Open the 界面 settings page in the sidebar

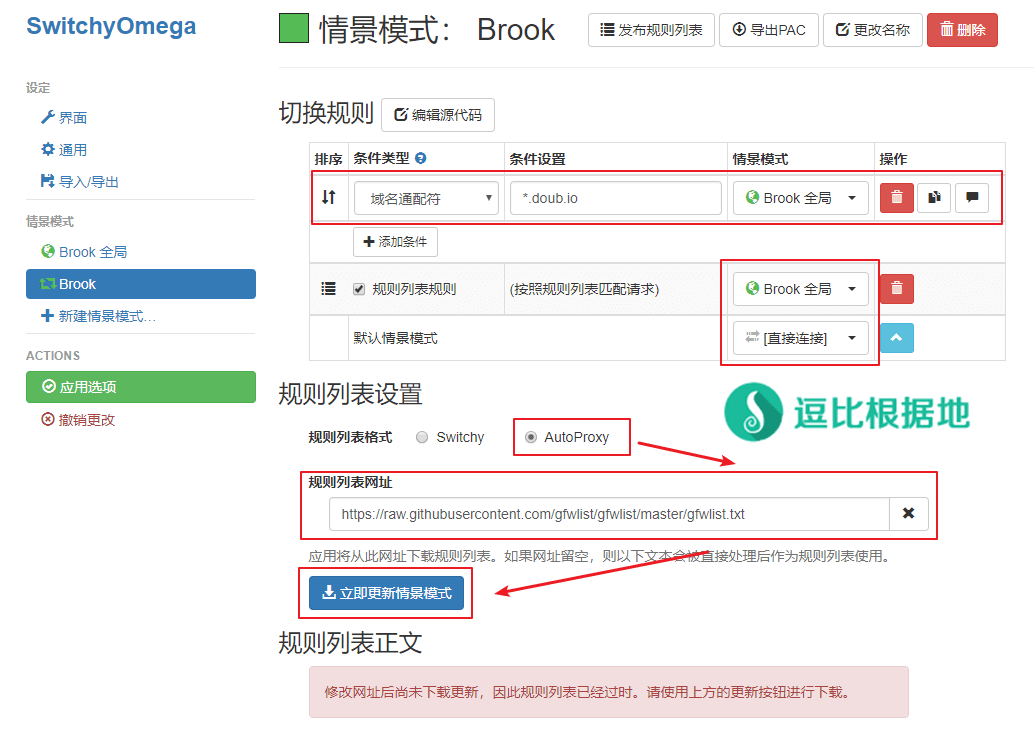(72, 118)
